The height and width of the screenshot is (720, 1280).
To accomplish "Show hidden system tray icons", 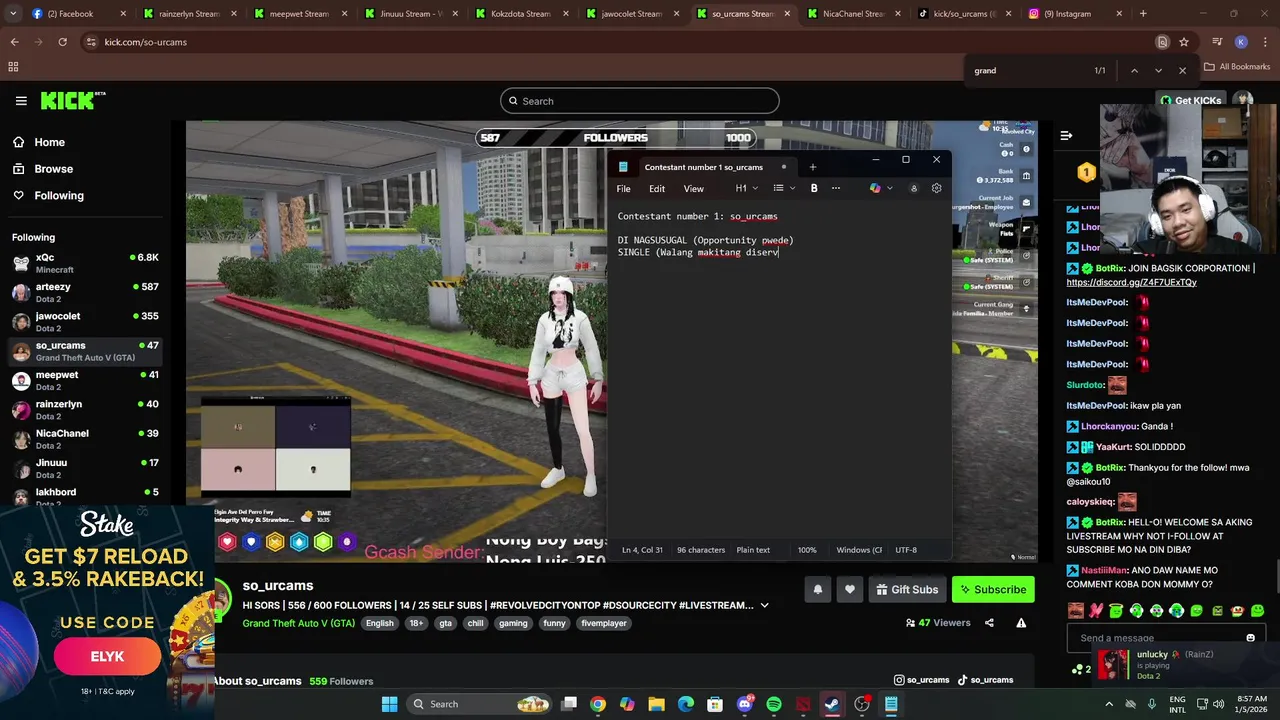I will pyautogui.click(x=1108, y=704).
